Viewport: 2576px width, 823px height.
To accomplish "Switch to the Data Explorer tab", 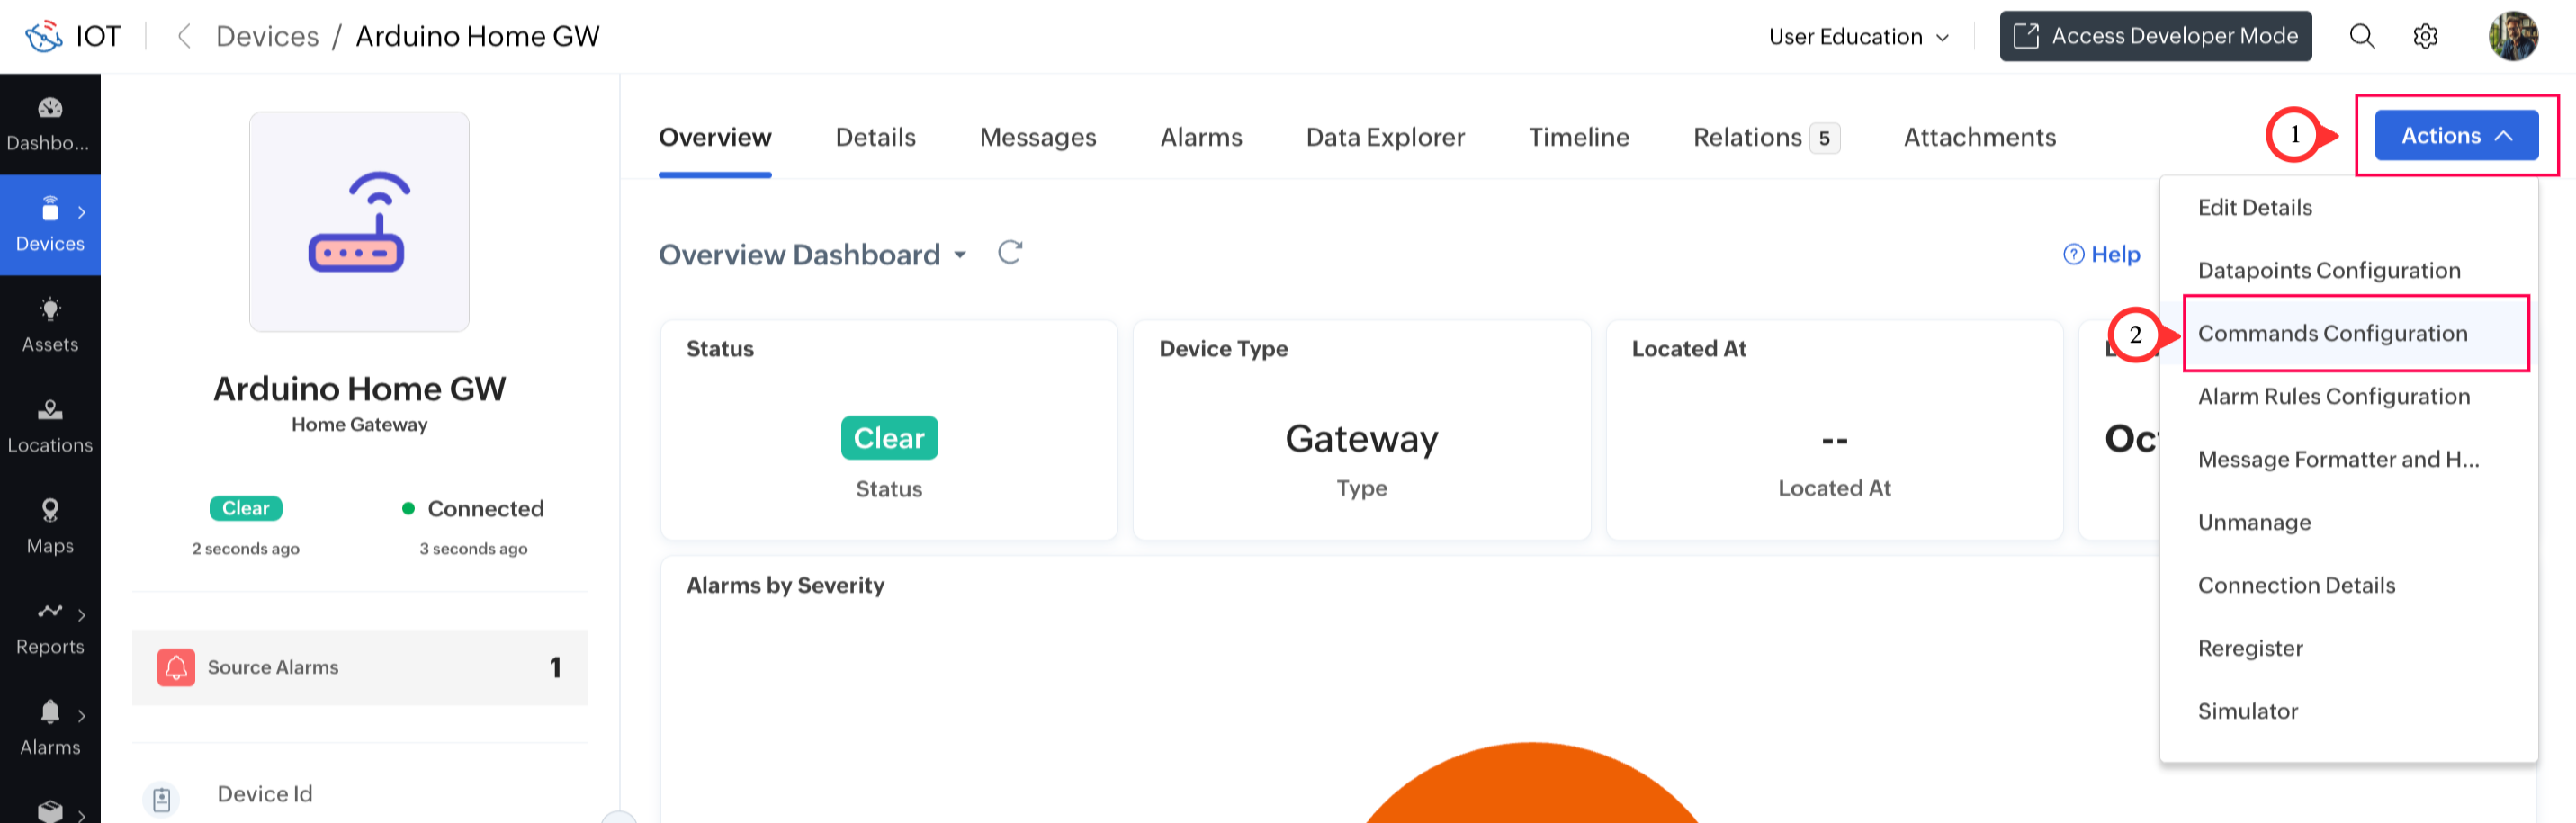I will [x=1385, y=137].
